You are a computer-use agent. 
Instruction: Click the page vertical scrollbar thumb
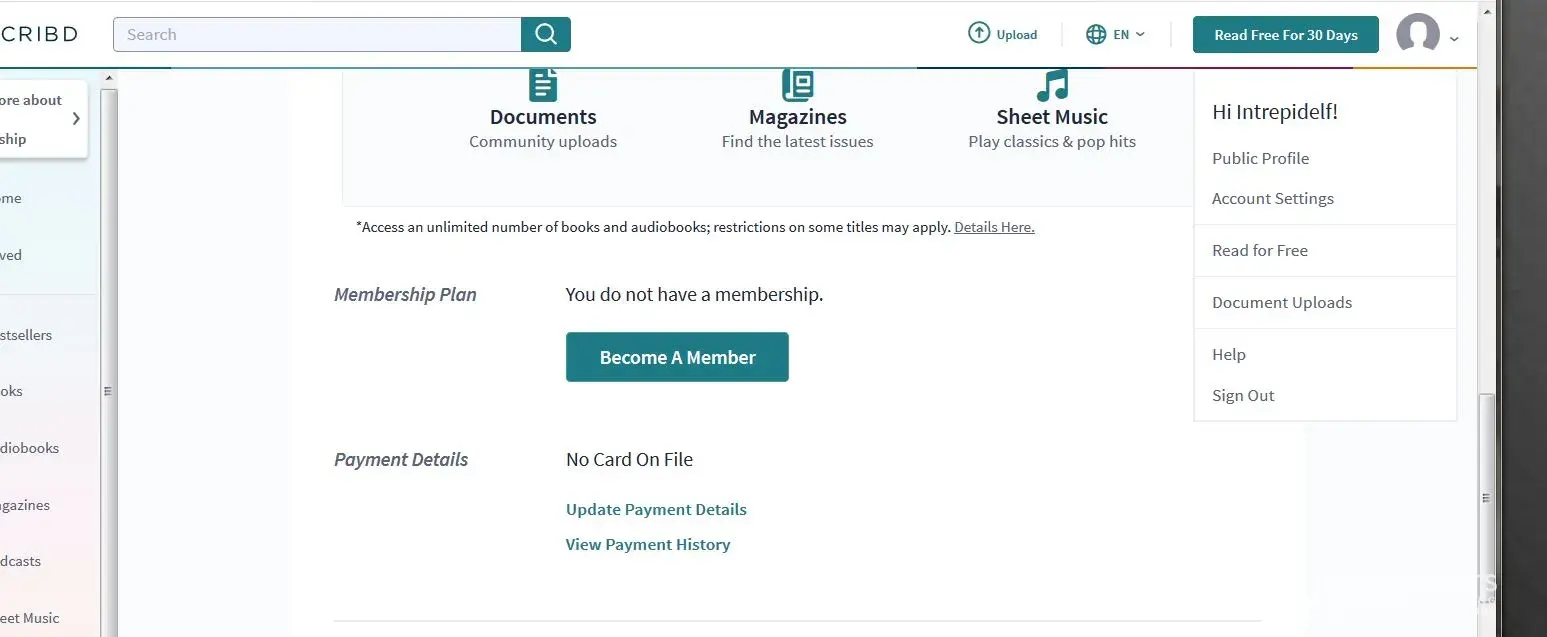pos(1486,497)
